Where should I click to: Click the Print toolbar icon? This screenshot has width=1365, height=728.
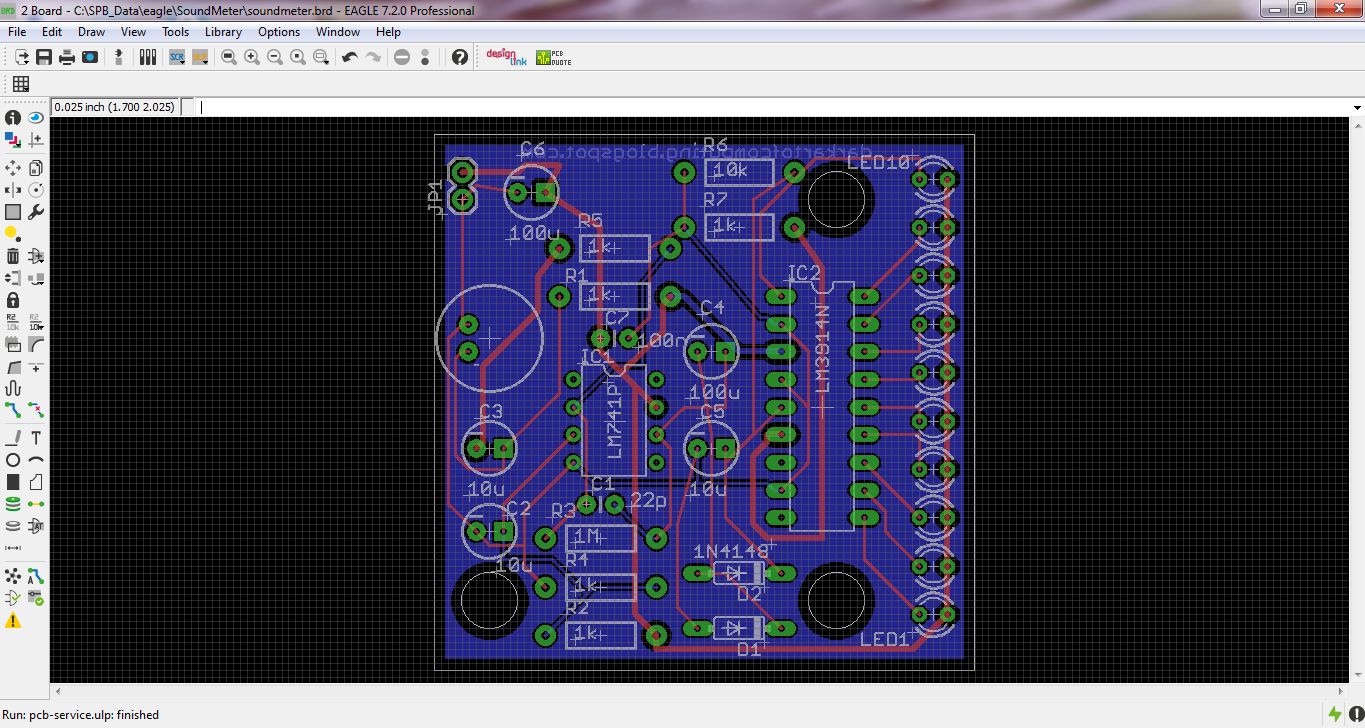pos(67,58)
